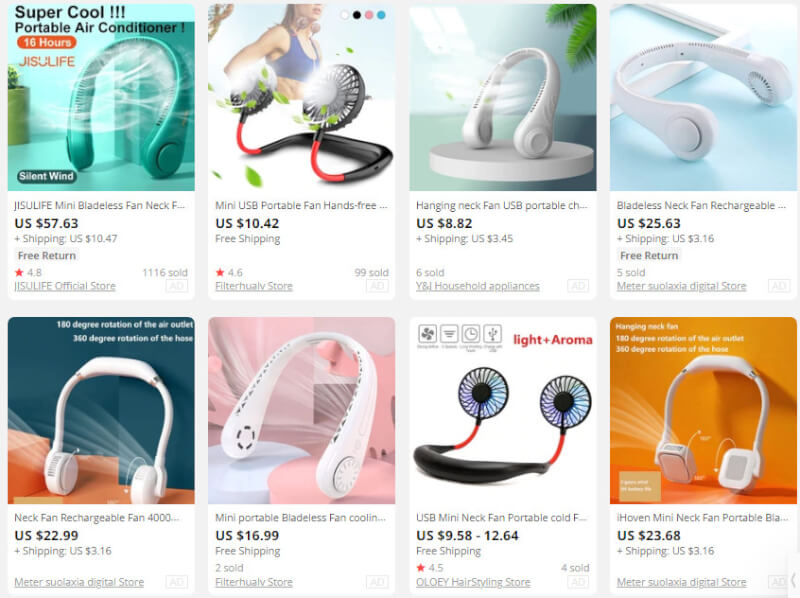
Task: Click the AD badge on the $22.99 listing
Action: coord(177,582)
